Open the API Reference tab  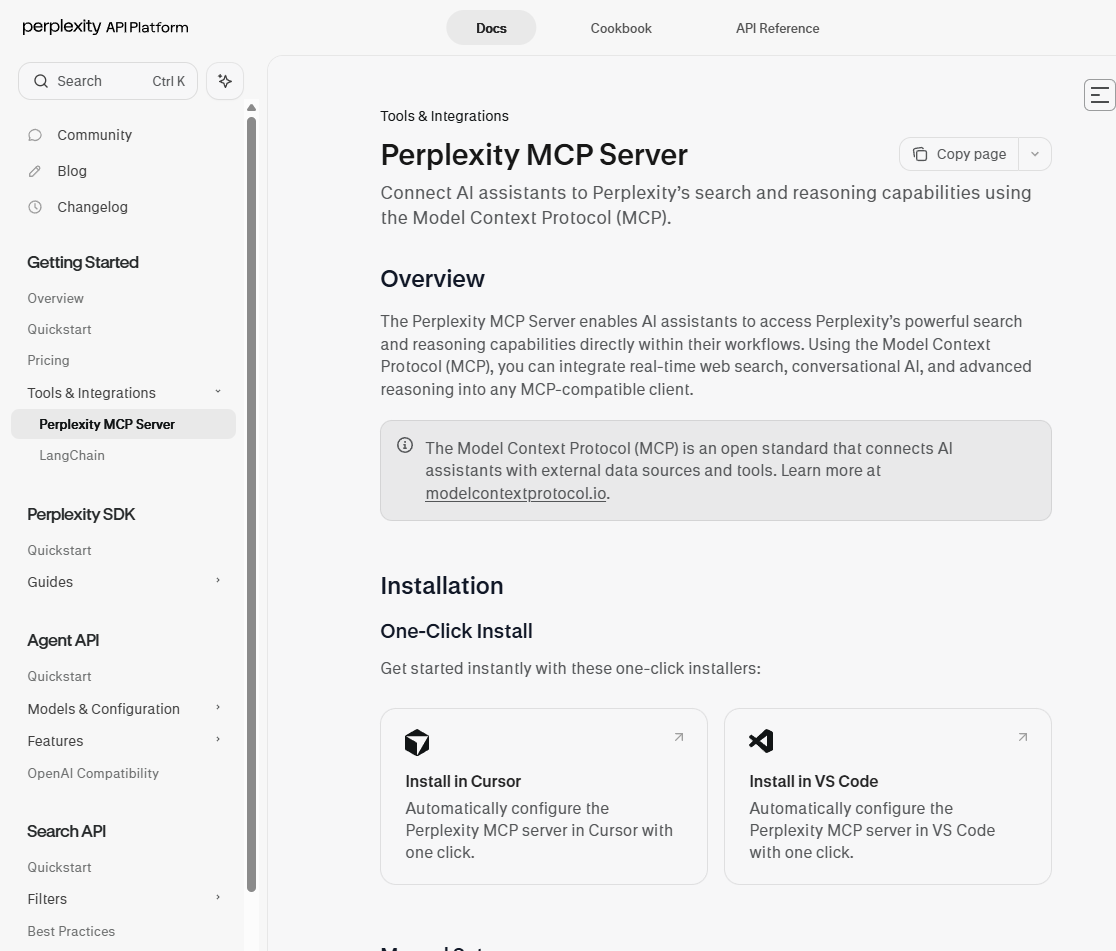777,28
